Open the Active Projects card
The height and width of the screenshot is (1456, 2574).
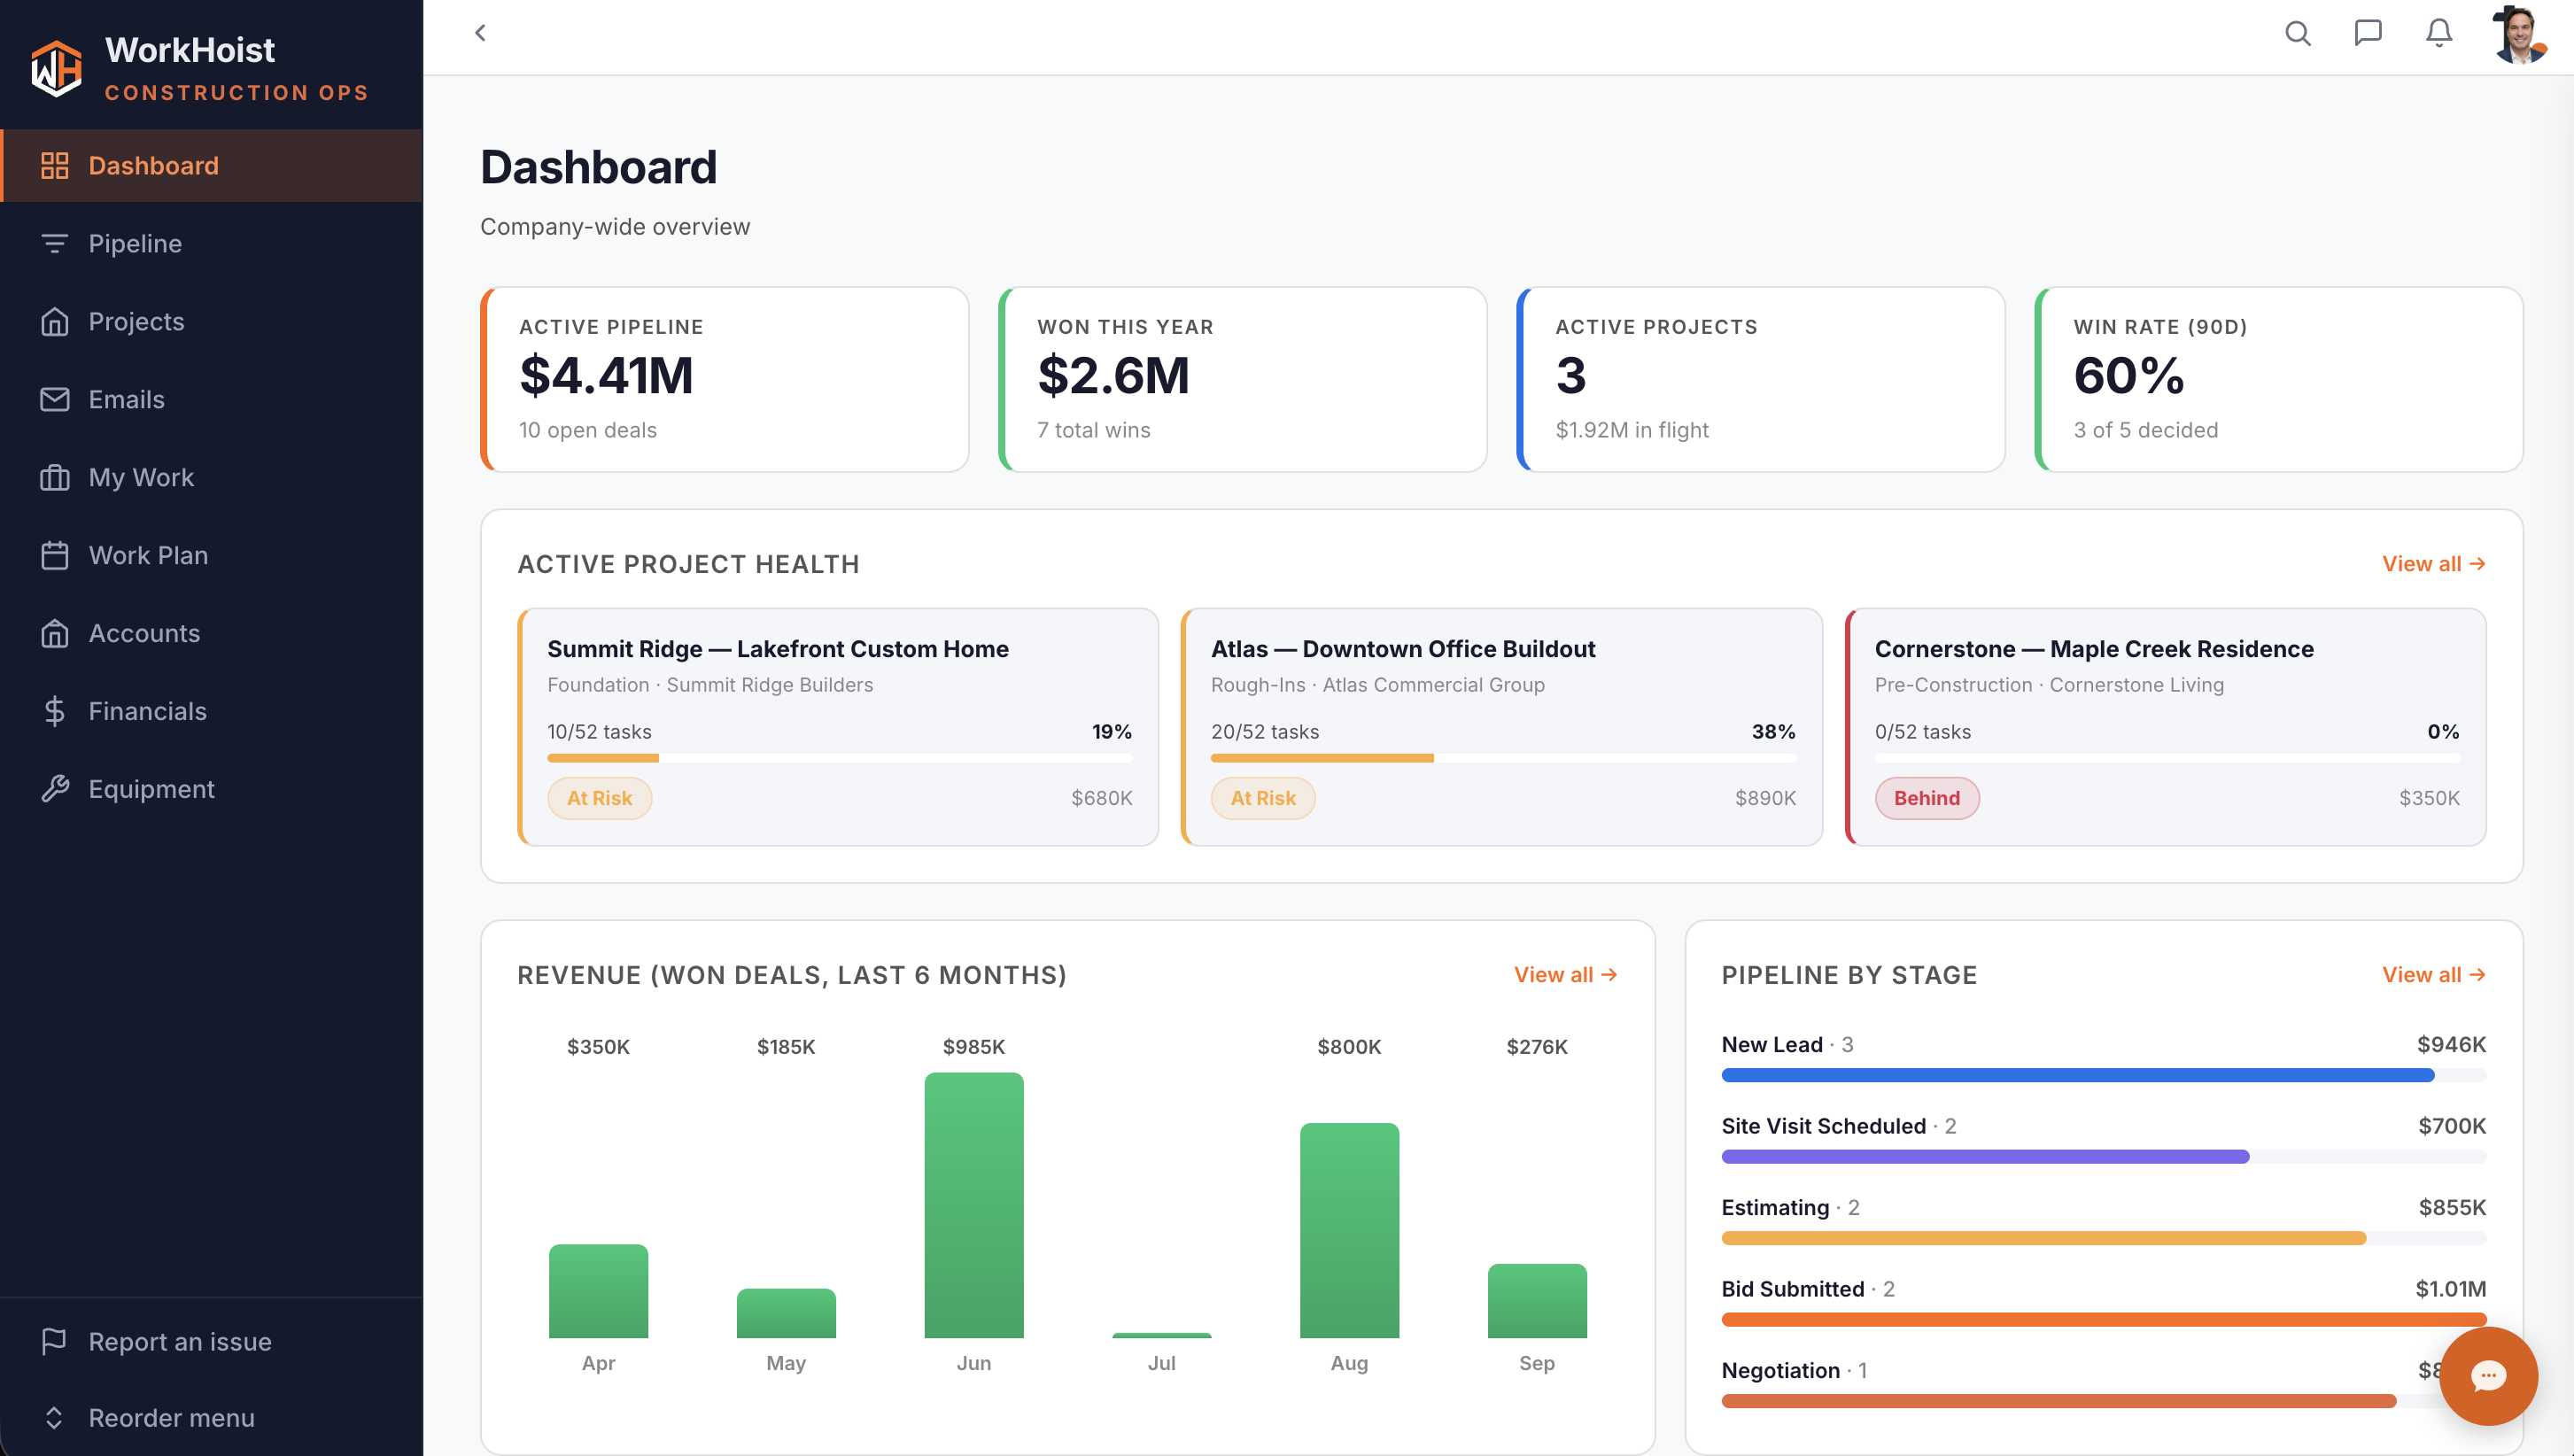click(x=1761, y=379)
